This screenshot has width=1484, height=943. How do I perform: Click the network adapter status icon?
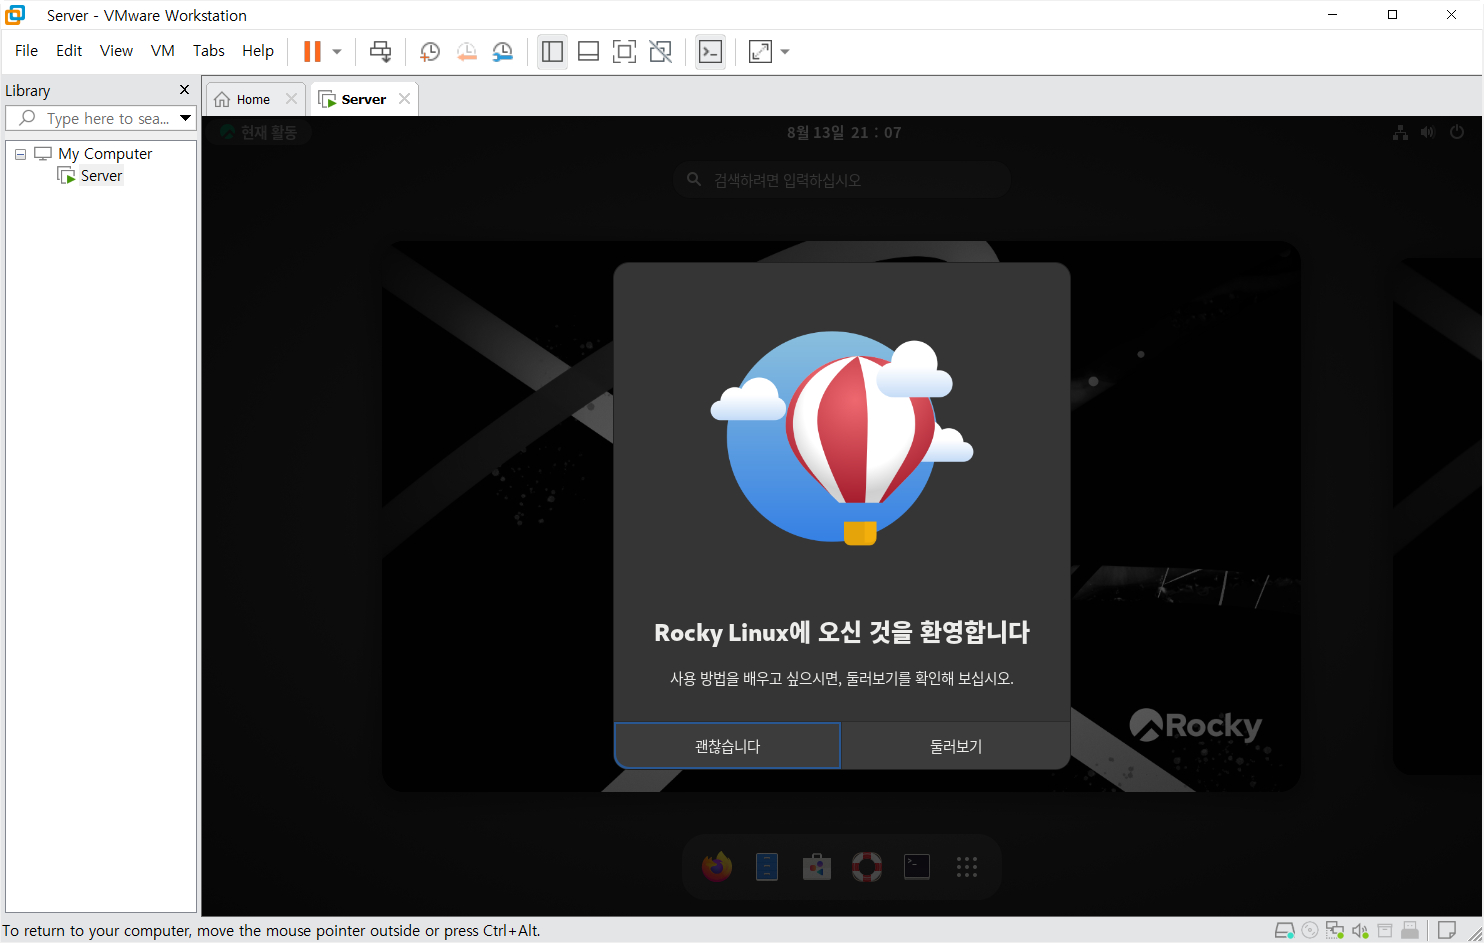(x=1335, y=931)
